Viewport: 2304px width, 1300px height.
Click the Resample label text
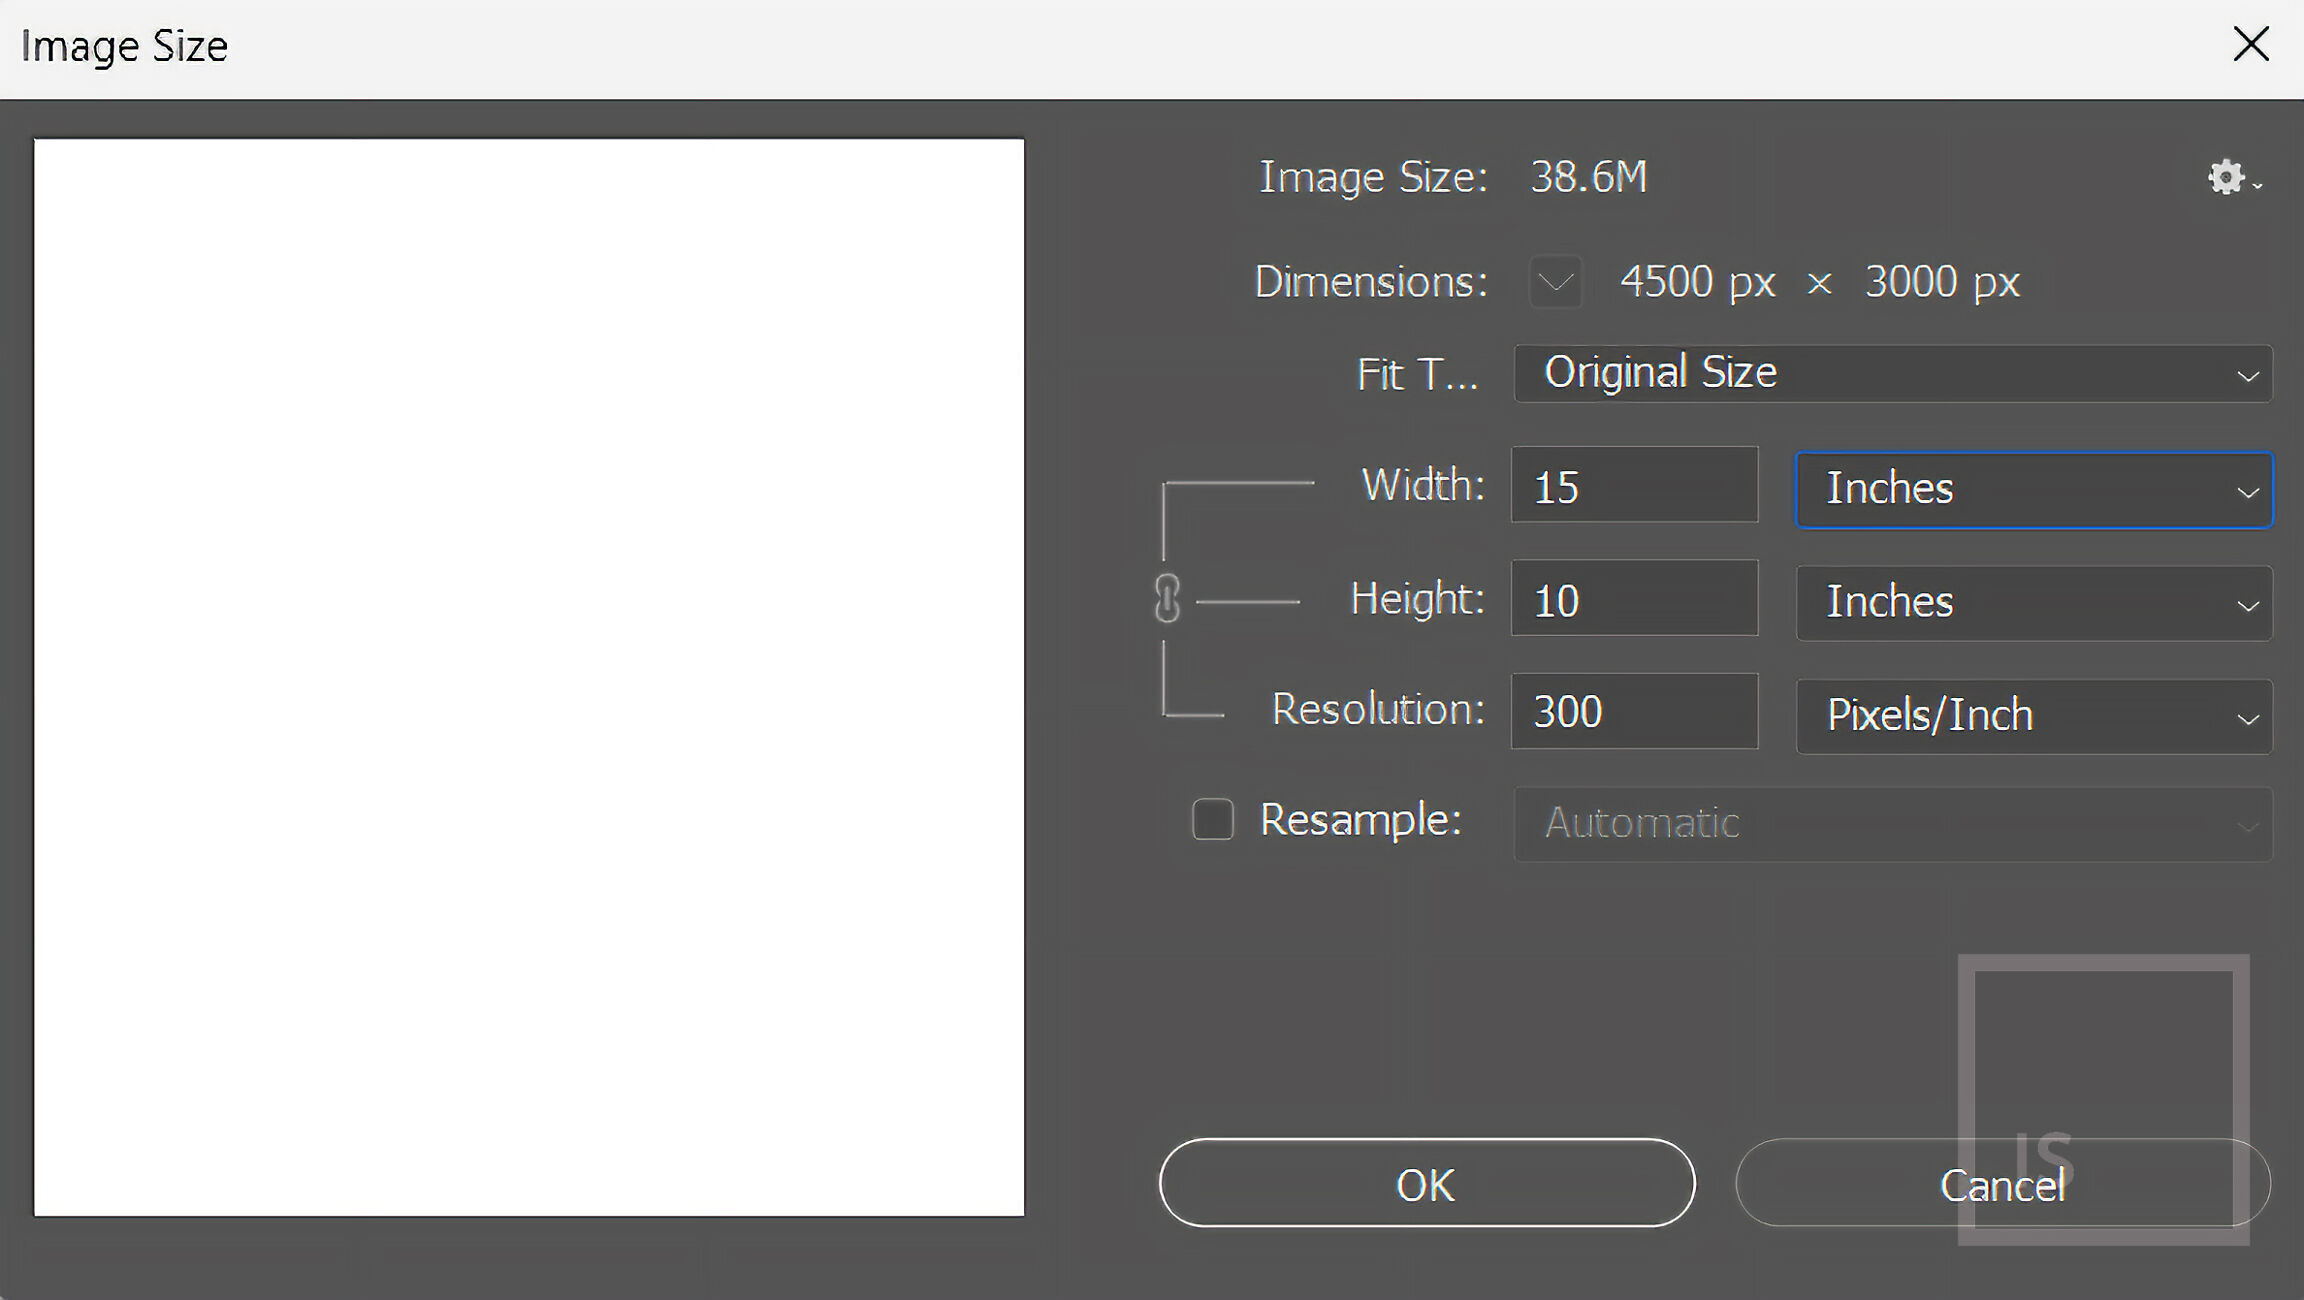click(1360, 820)
